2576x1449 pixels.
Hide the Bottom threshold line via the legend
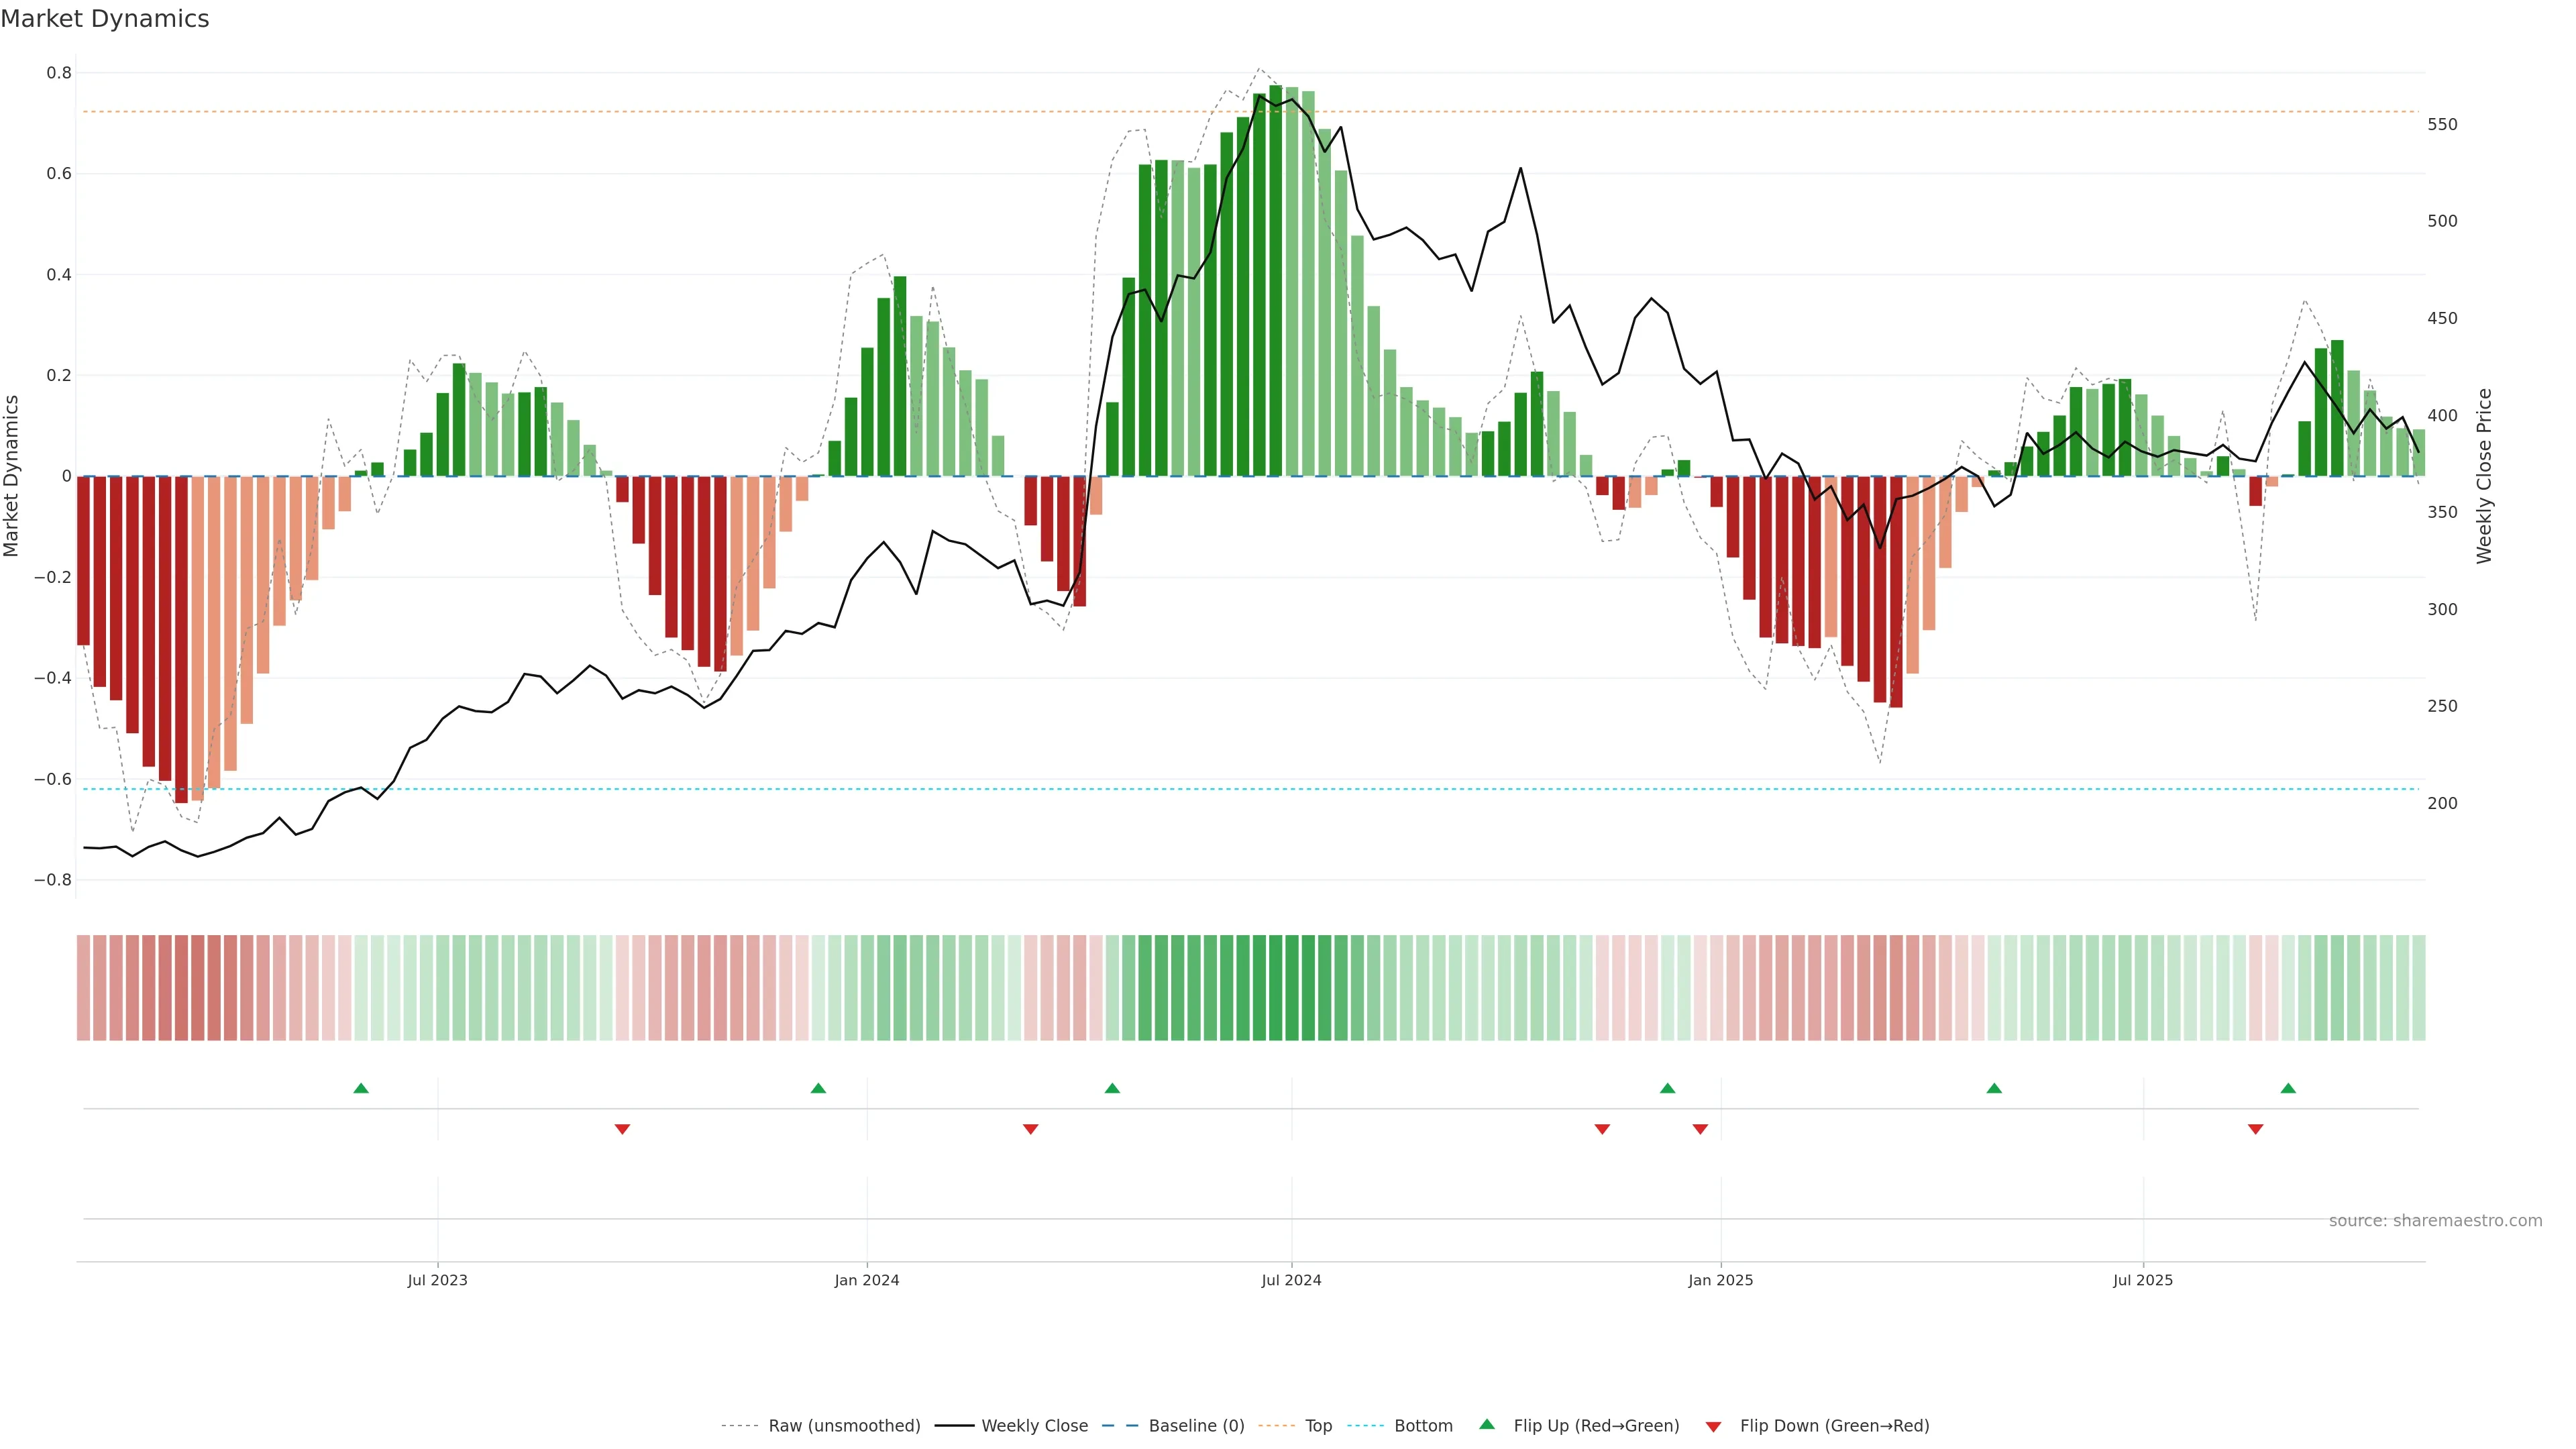[x=1423, y=1426]
